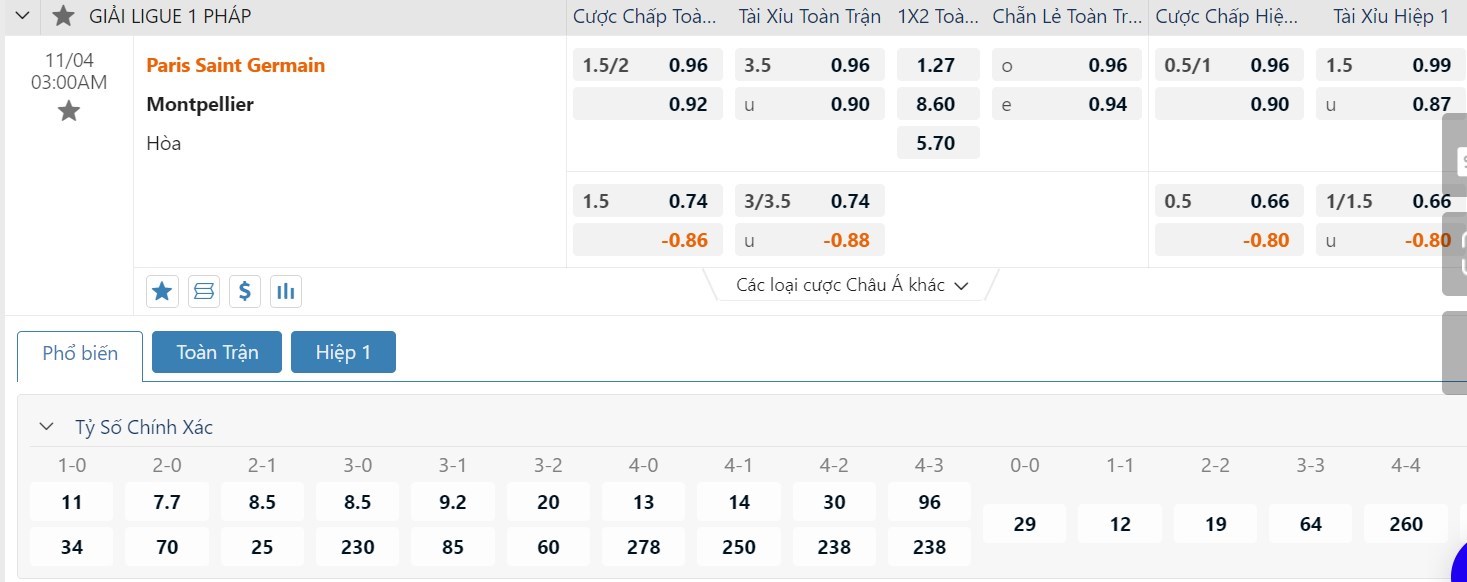
Task: Bet on the 2-0 correct score at 7.7
Action: tap(167, 502)
